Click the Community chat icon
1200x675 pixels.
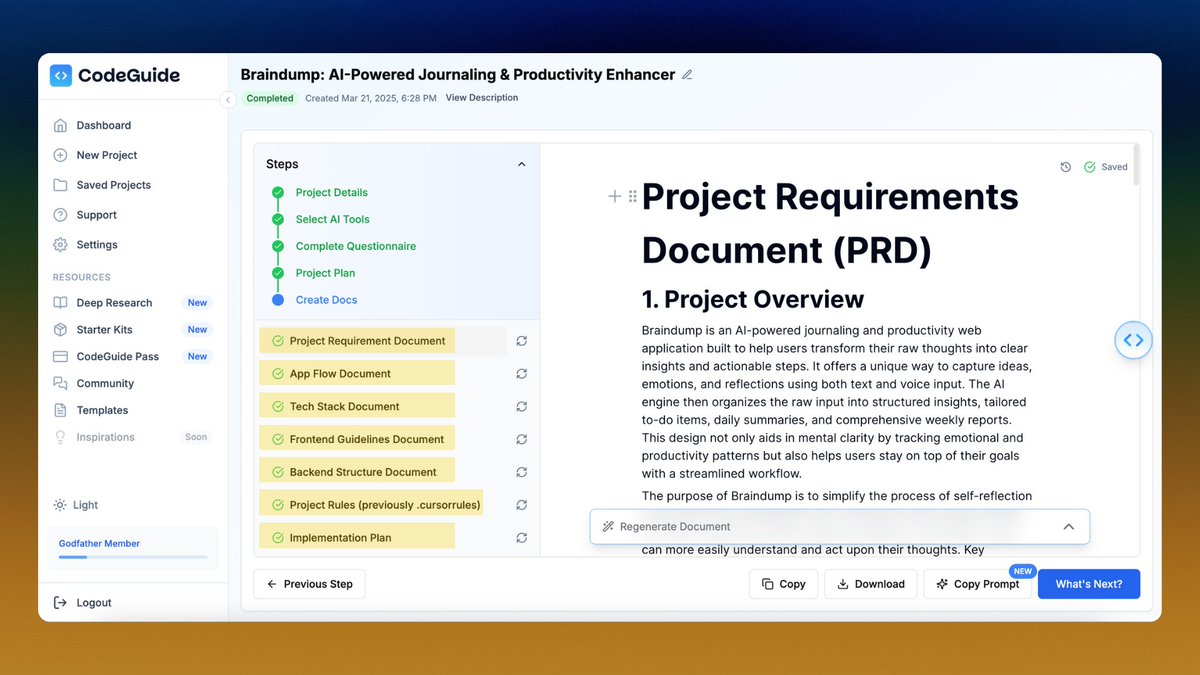click(60, 384)
